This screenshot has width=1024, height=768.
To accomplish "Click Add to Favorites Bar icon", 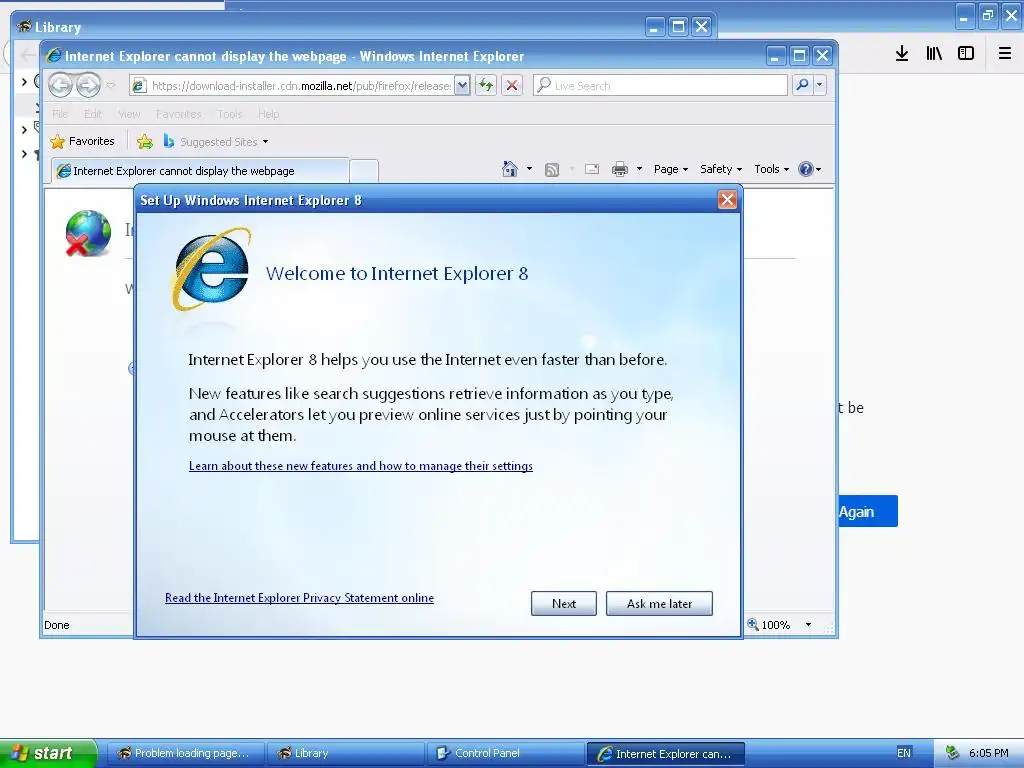I will pos(145,141).
